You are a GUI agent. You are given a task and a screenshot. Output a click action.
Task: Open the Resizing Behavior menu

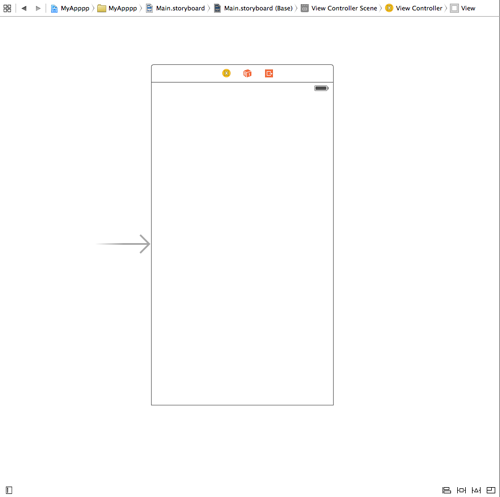tap(491, 490)
